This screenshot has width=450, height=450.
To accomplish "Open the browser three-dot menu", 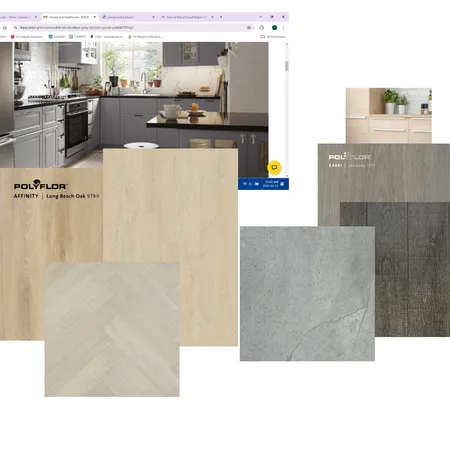I will pyautogui.click(x=284, y=28).
